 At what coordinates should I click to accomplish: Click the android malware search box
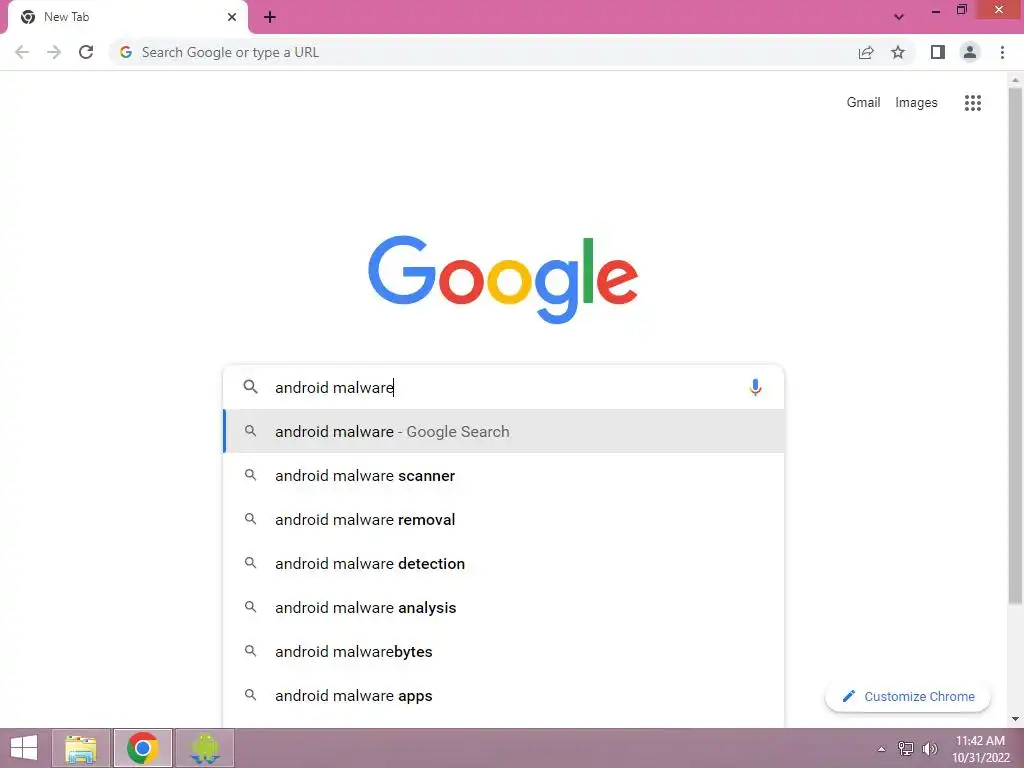click(503, 387)
